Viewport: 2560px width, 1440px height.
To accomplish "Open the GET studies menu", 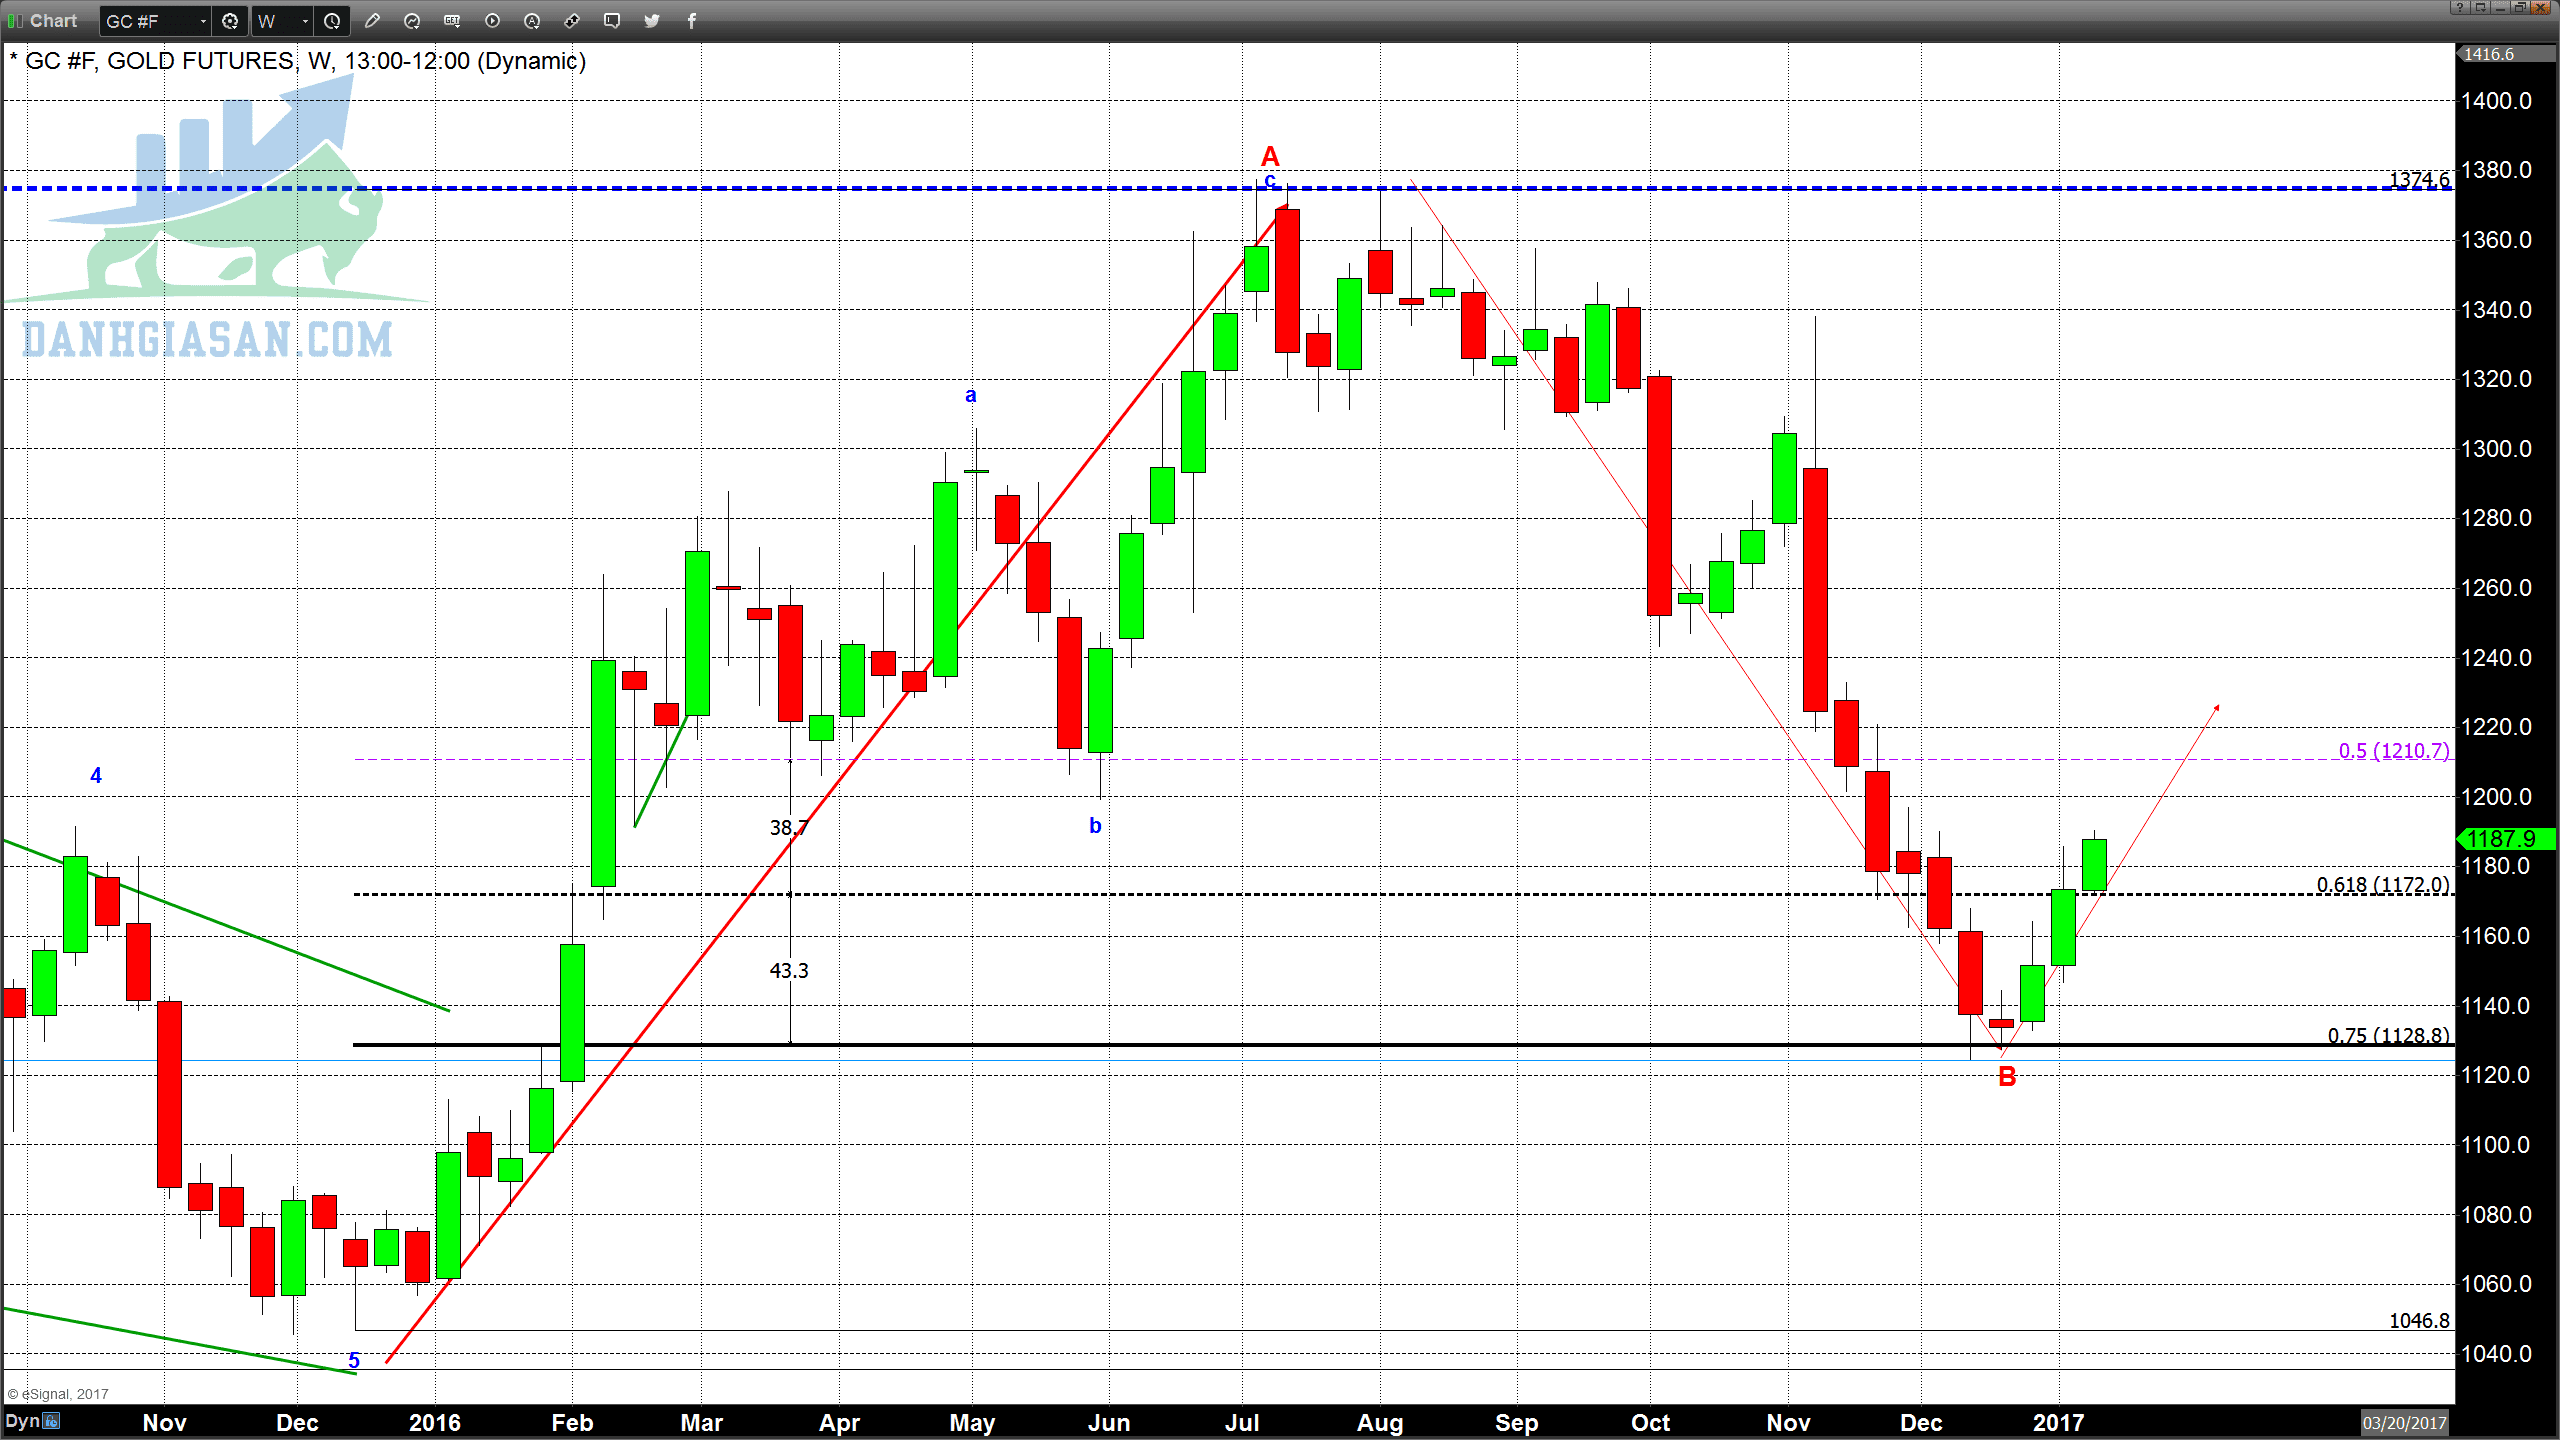I will pyautogui.click(x=452, y=21).
